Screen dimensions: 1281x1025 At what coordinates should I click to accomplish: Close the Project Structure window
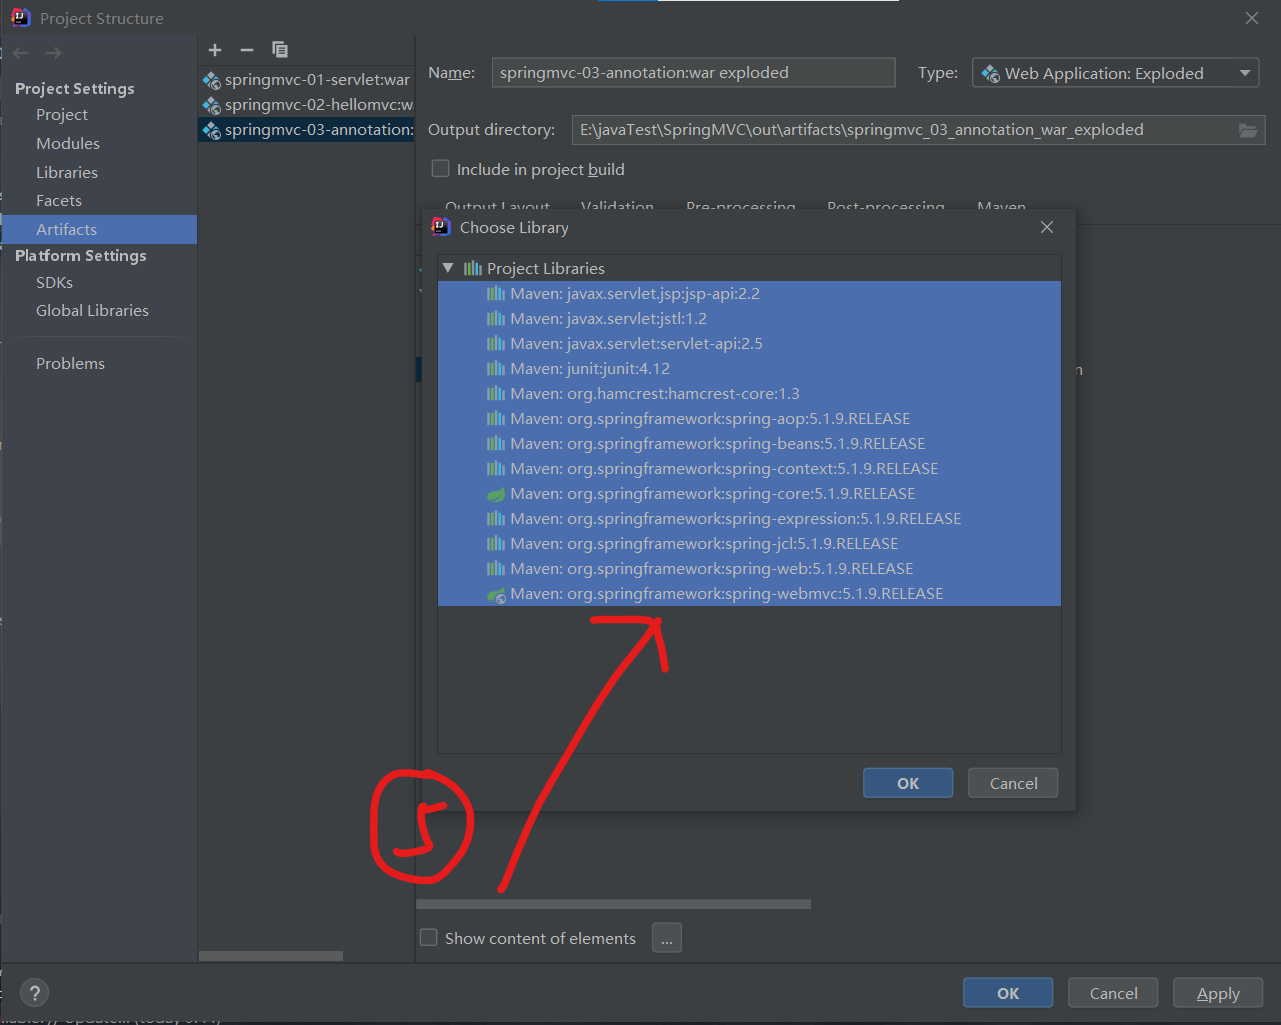coord(1252,18)
